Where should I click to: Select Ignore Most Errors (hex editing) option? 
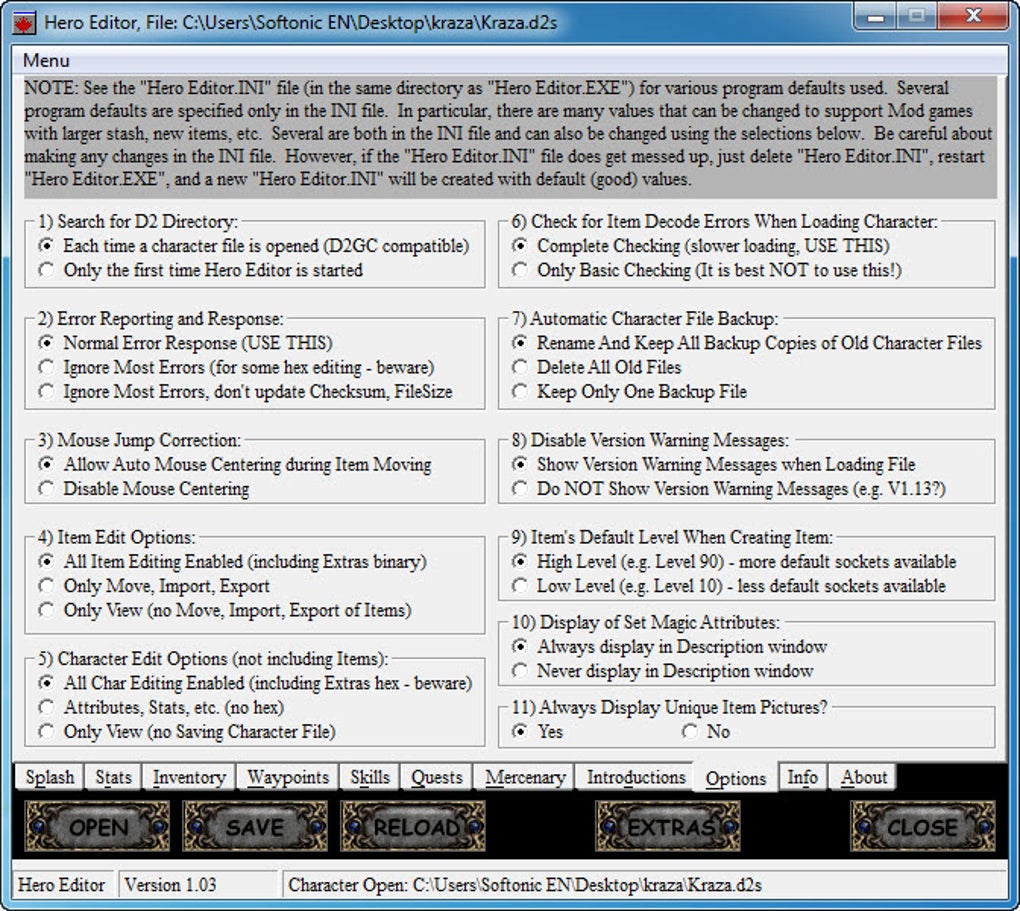237,368
